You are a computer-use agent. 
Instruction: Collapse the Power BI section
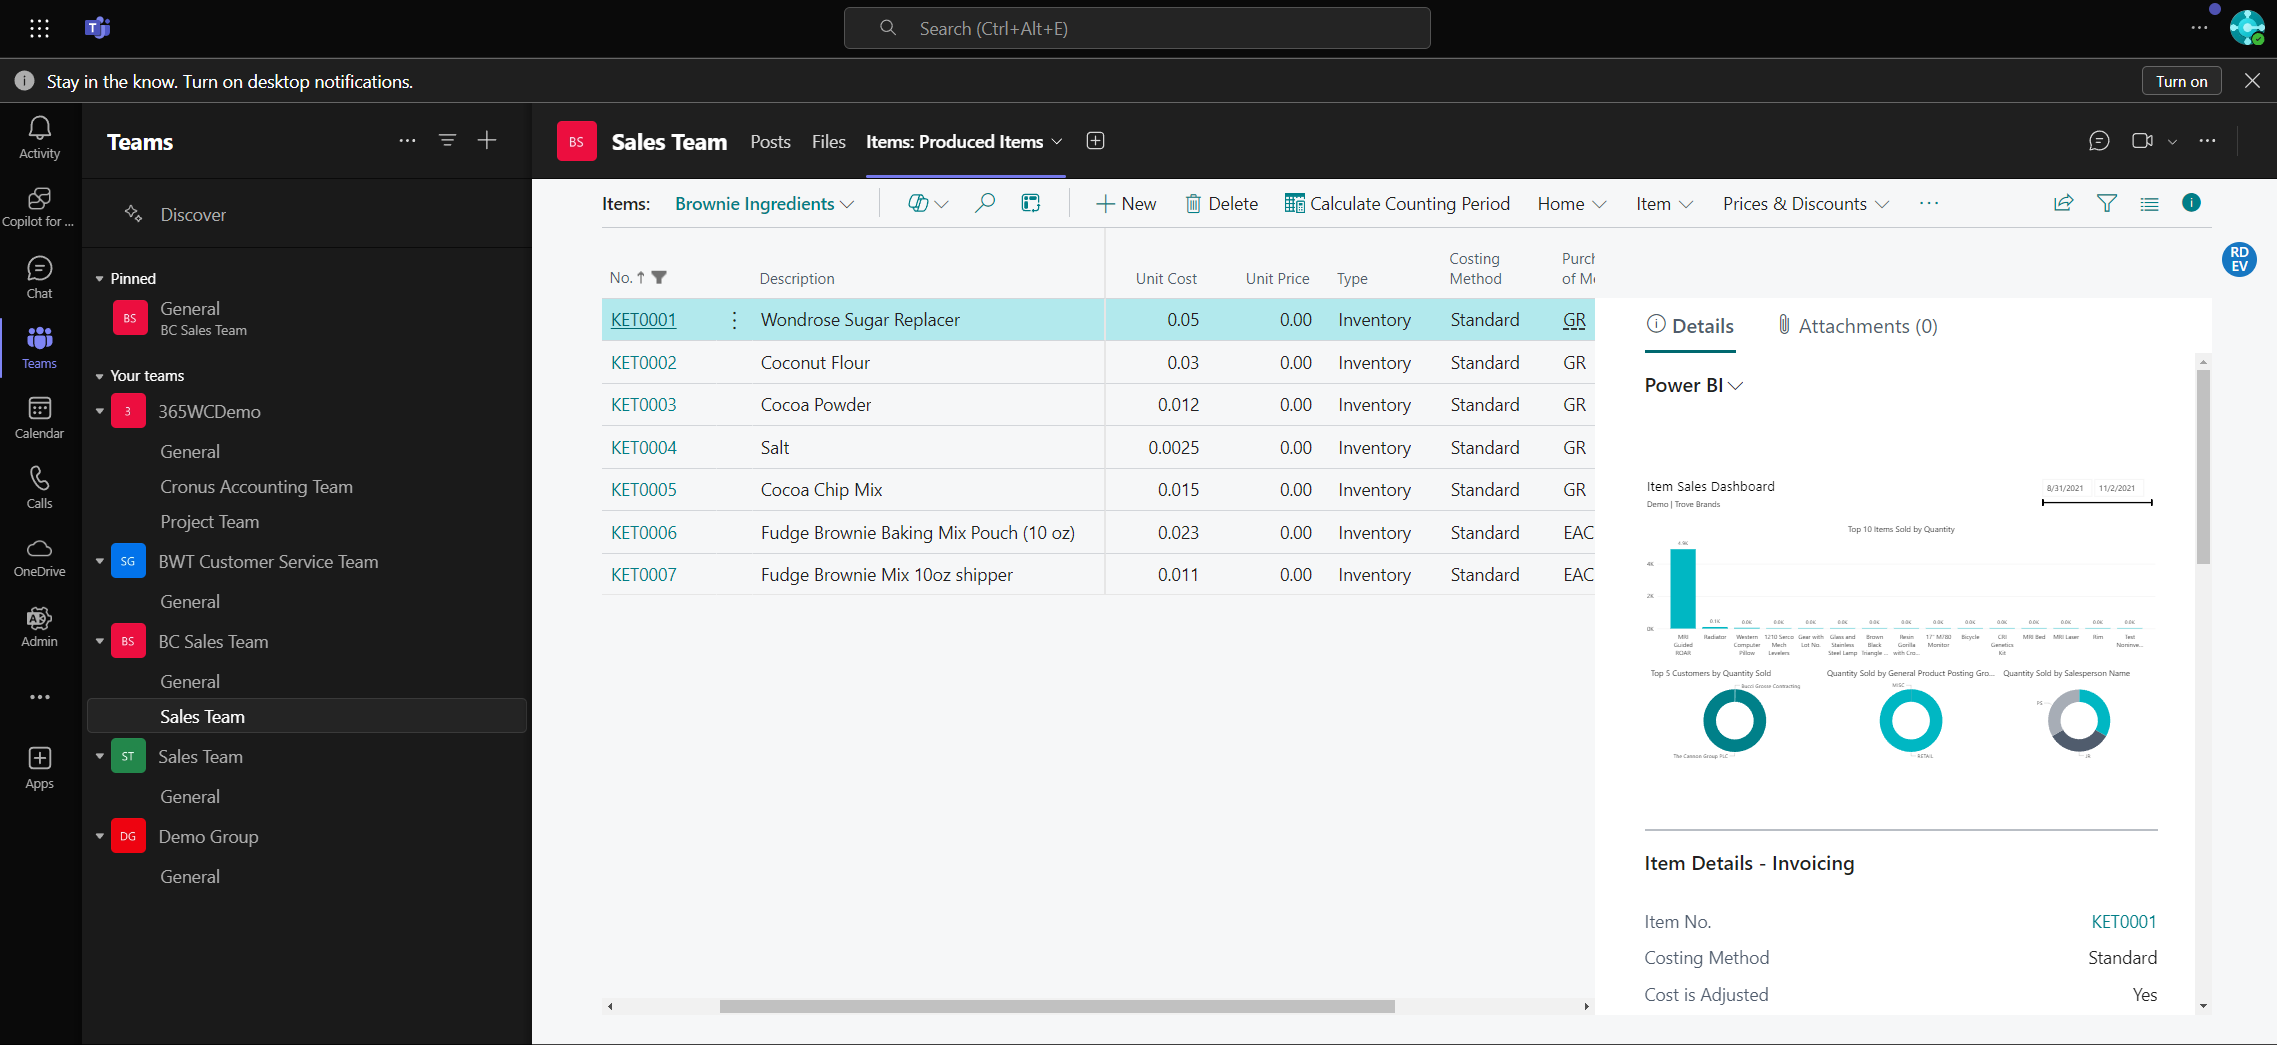tap(1693, 386)
